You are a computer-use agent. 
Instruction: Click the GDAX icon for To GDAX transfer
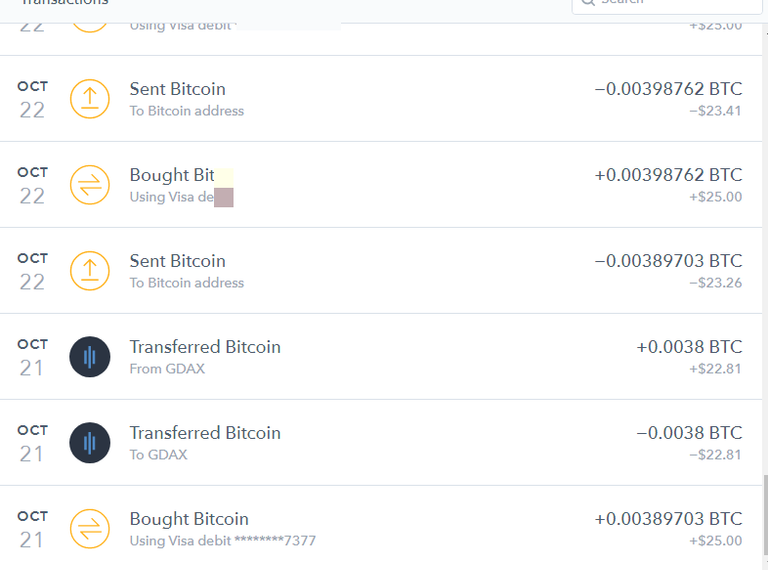[90, 443]
